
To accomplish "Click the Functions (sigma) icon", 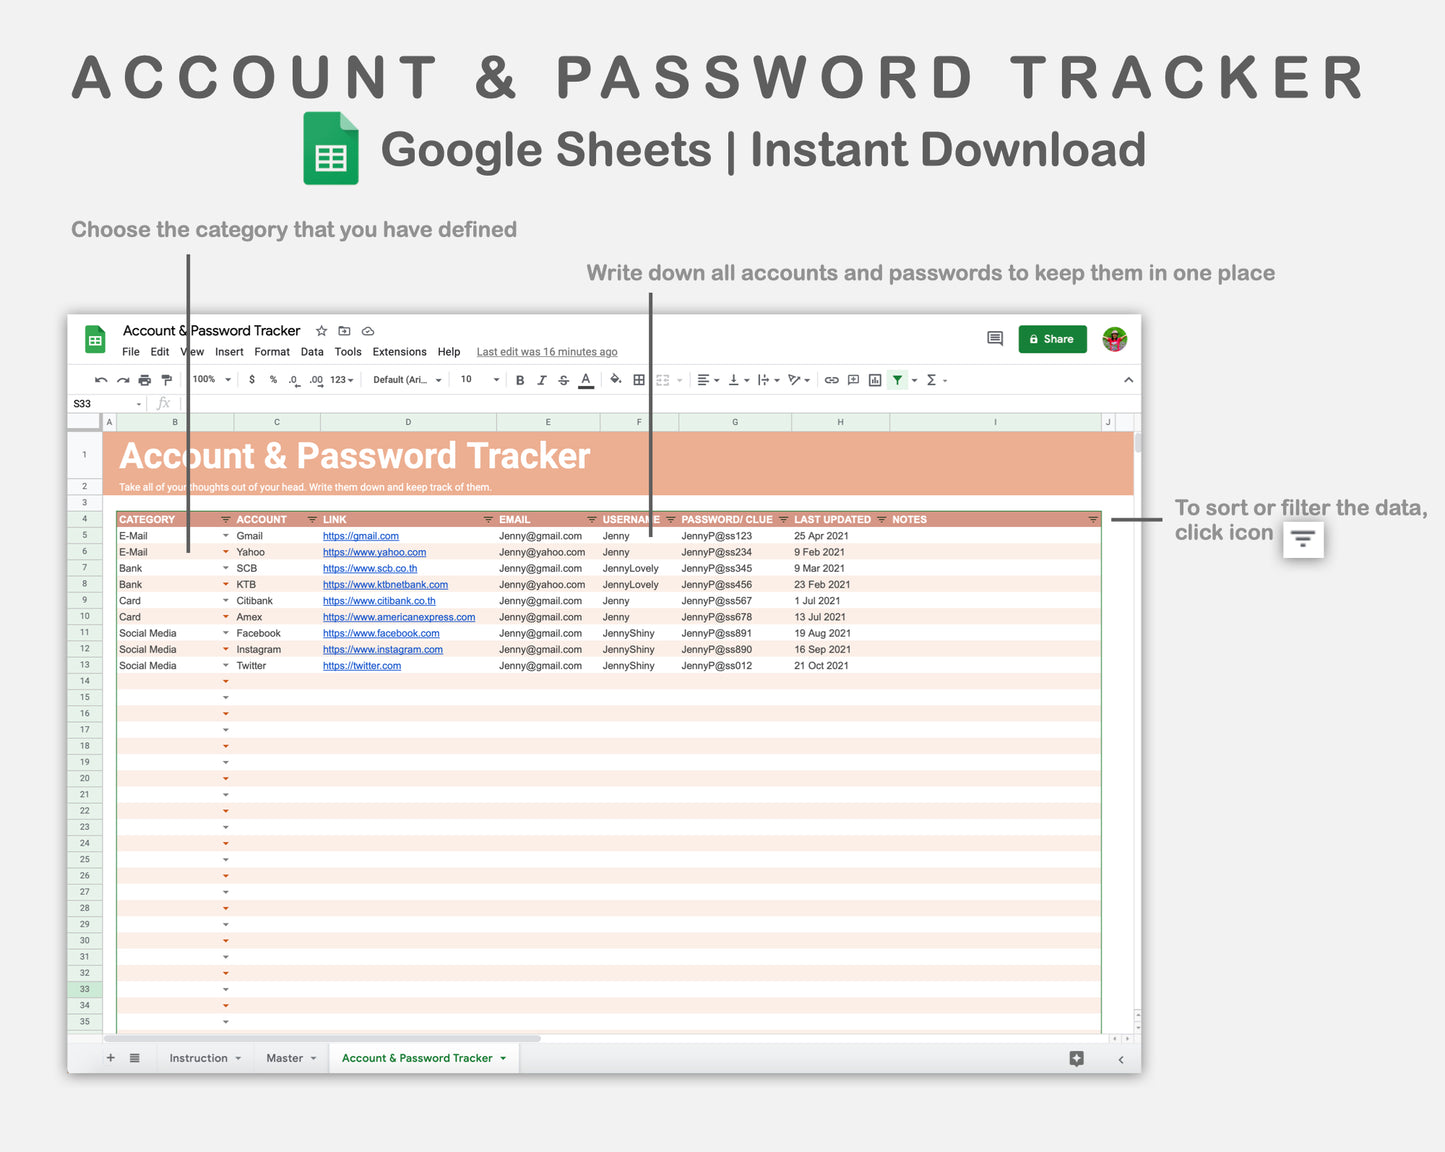I will (x=930, y=380).
